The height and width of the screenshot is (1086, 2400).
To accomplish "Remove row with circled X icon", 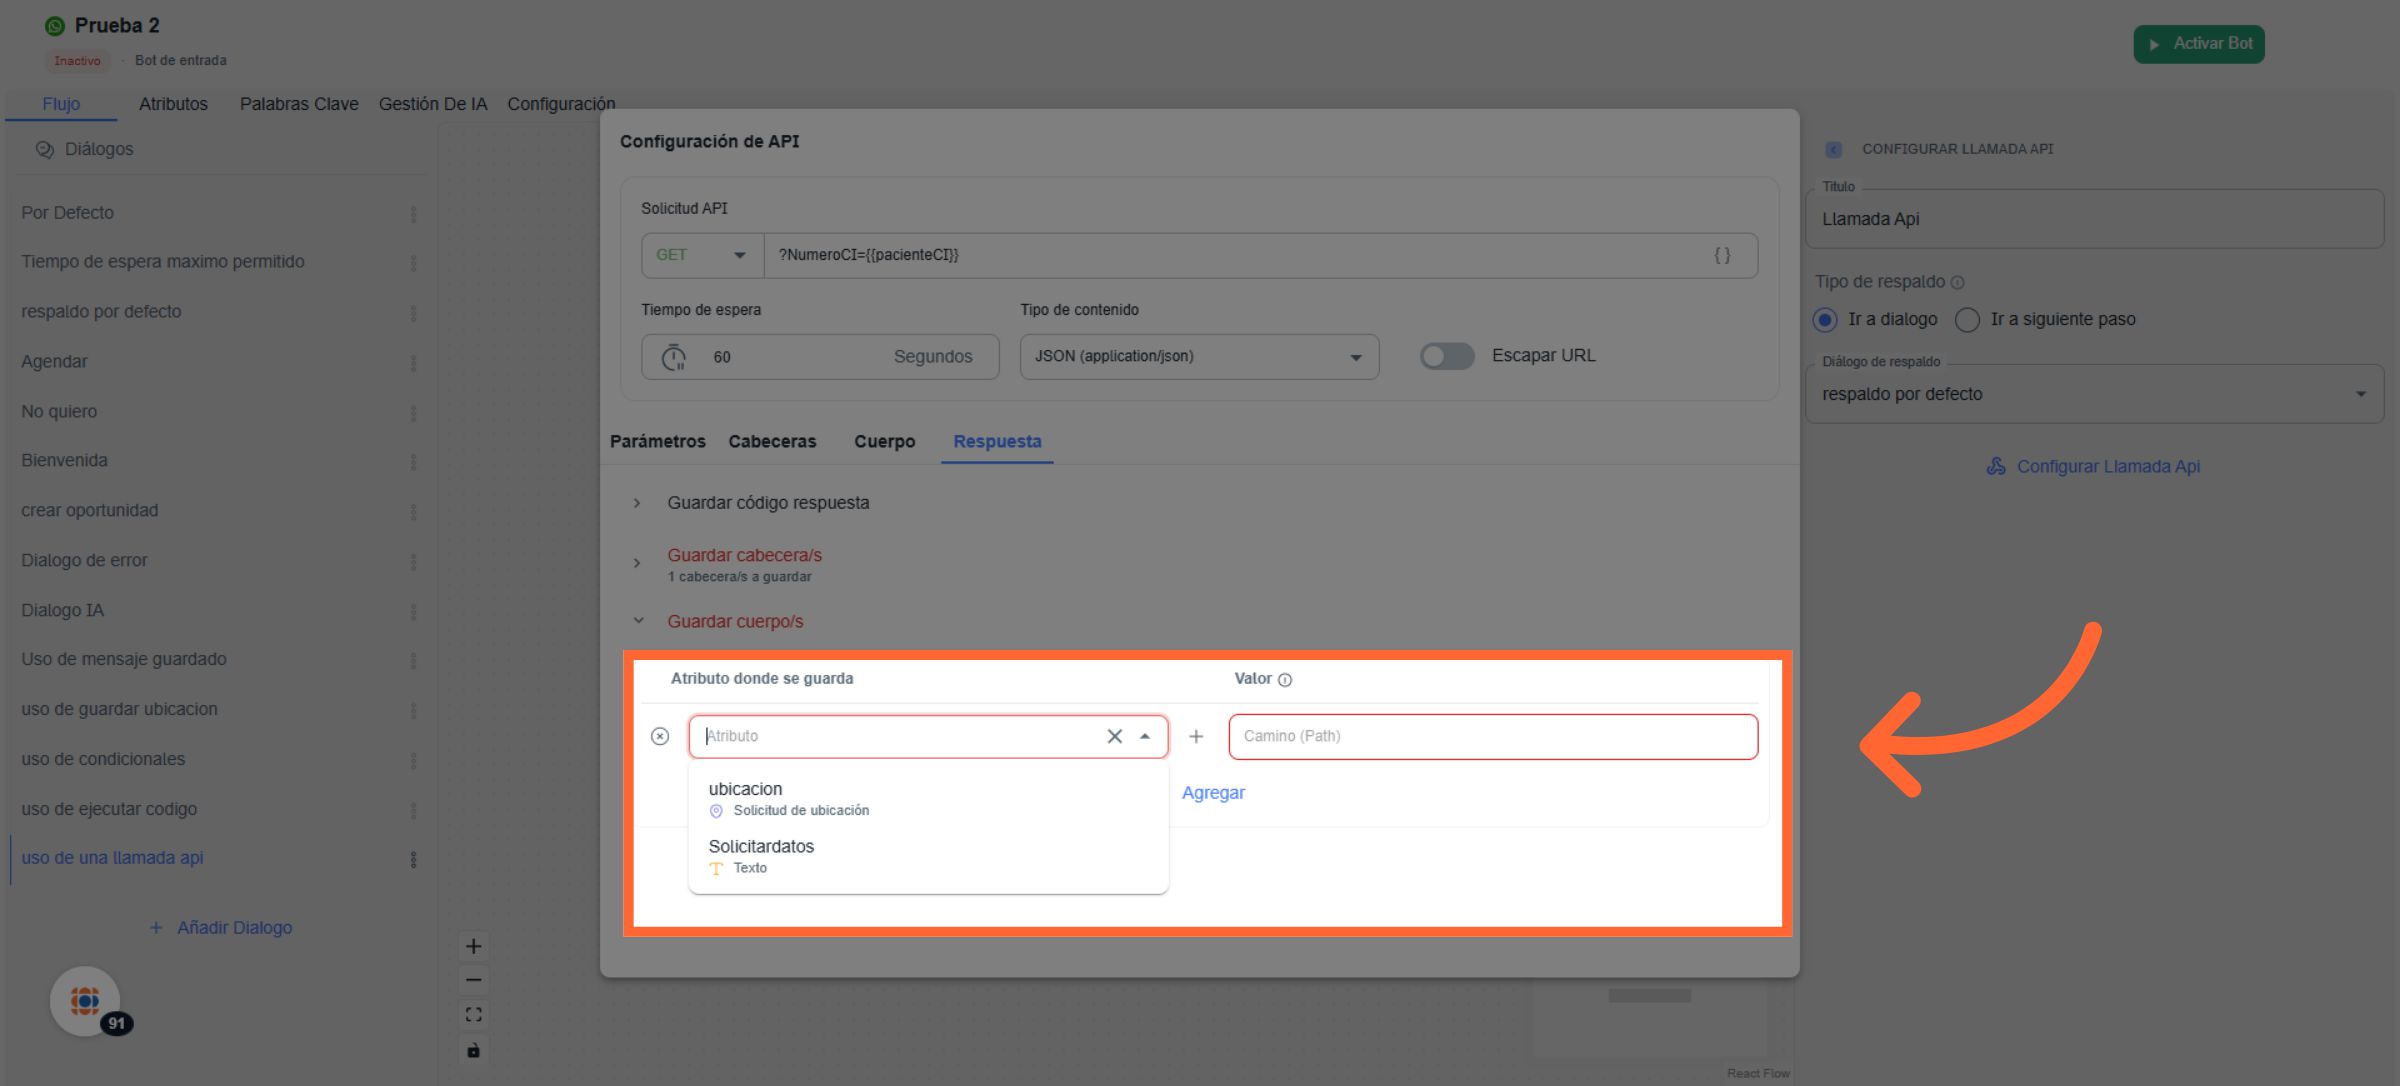I will [x=660, y=736].
